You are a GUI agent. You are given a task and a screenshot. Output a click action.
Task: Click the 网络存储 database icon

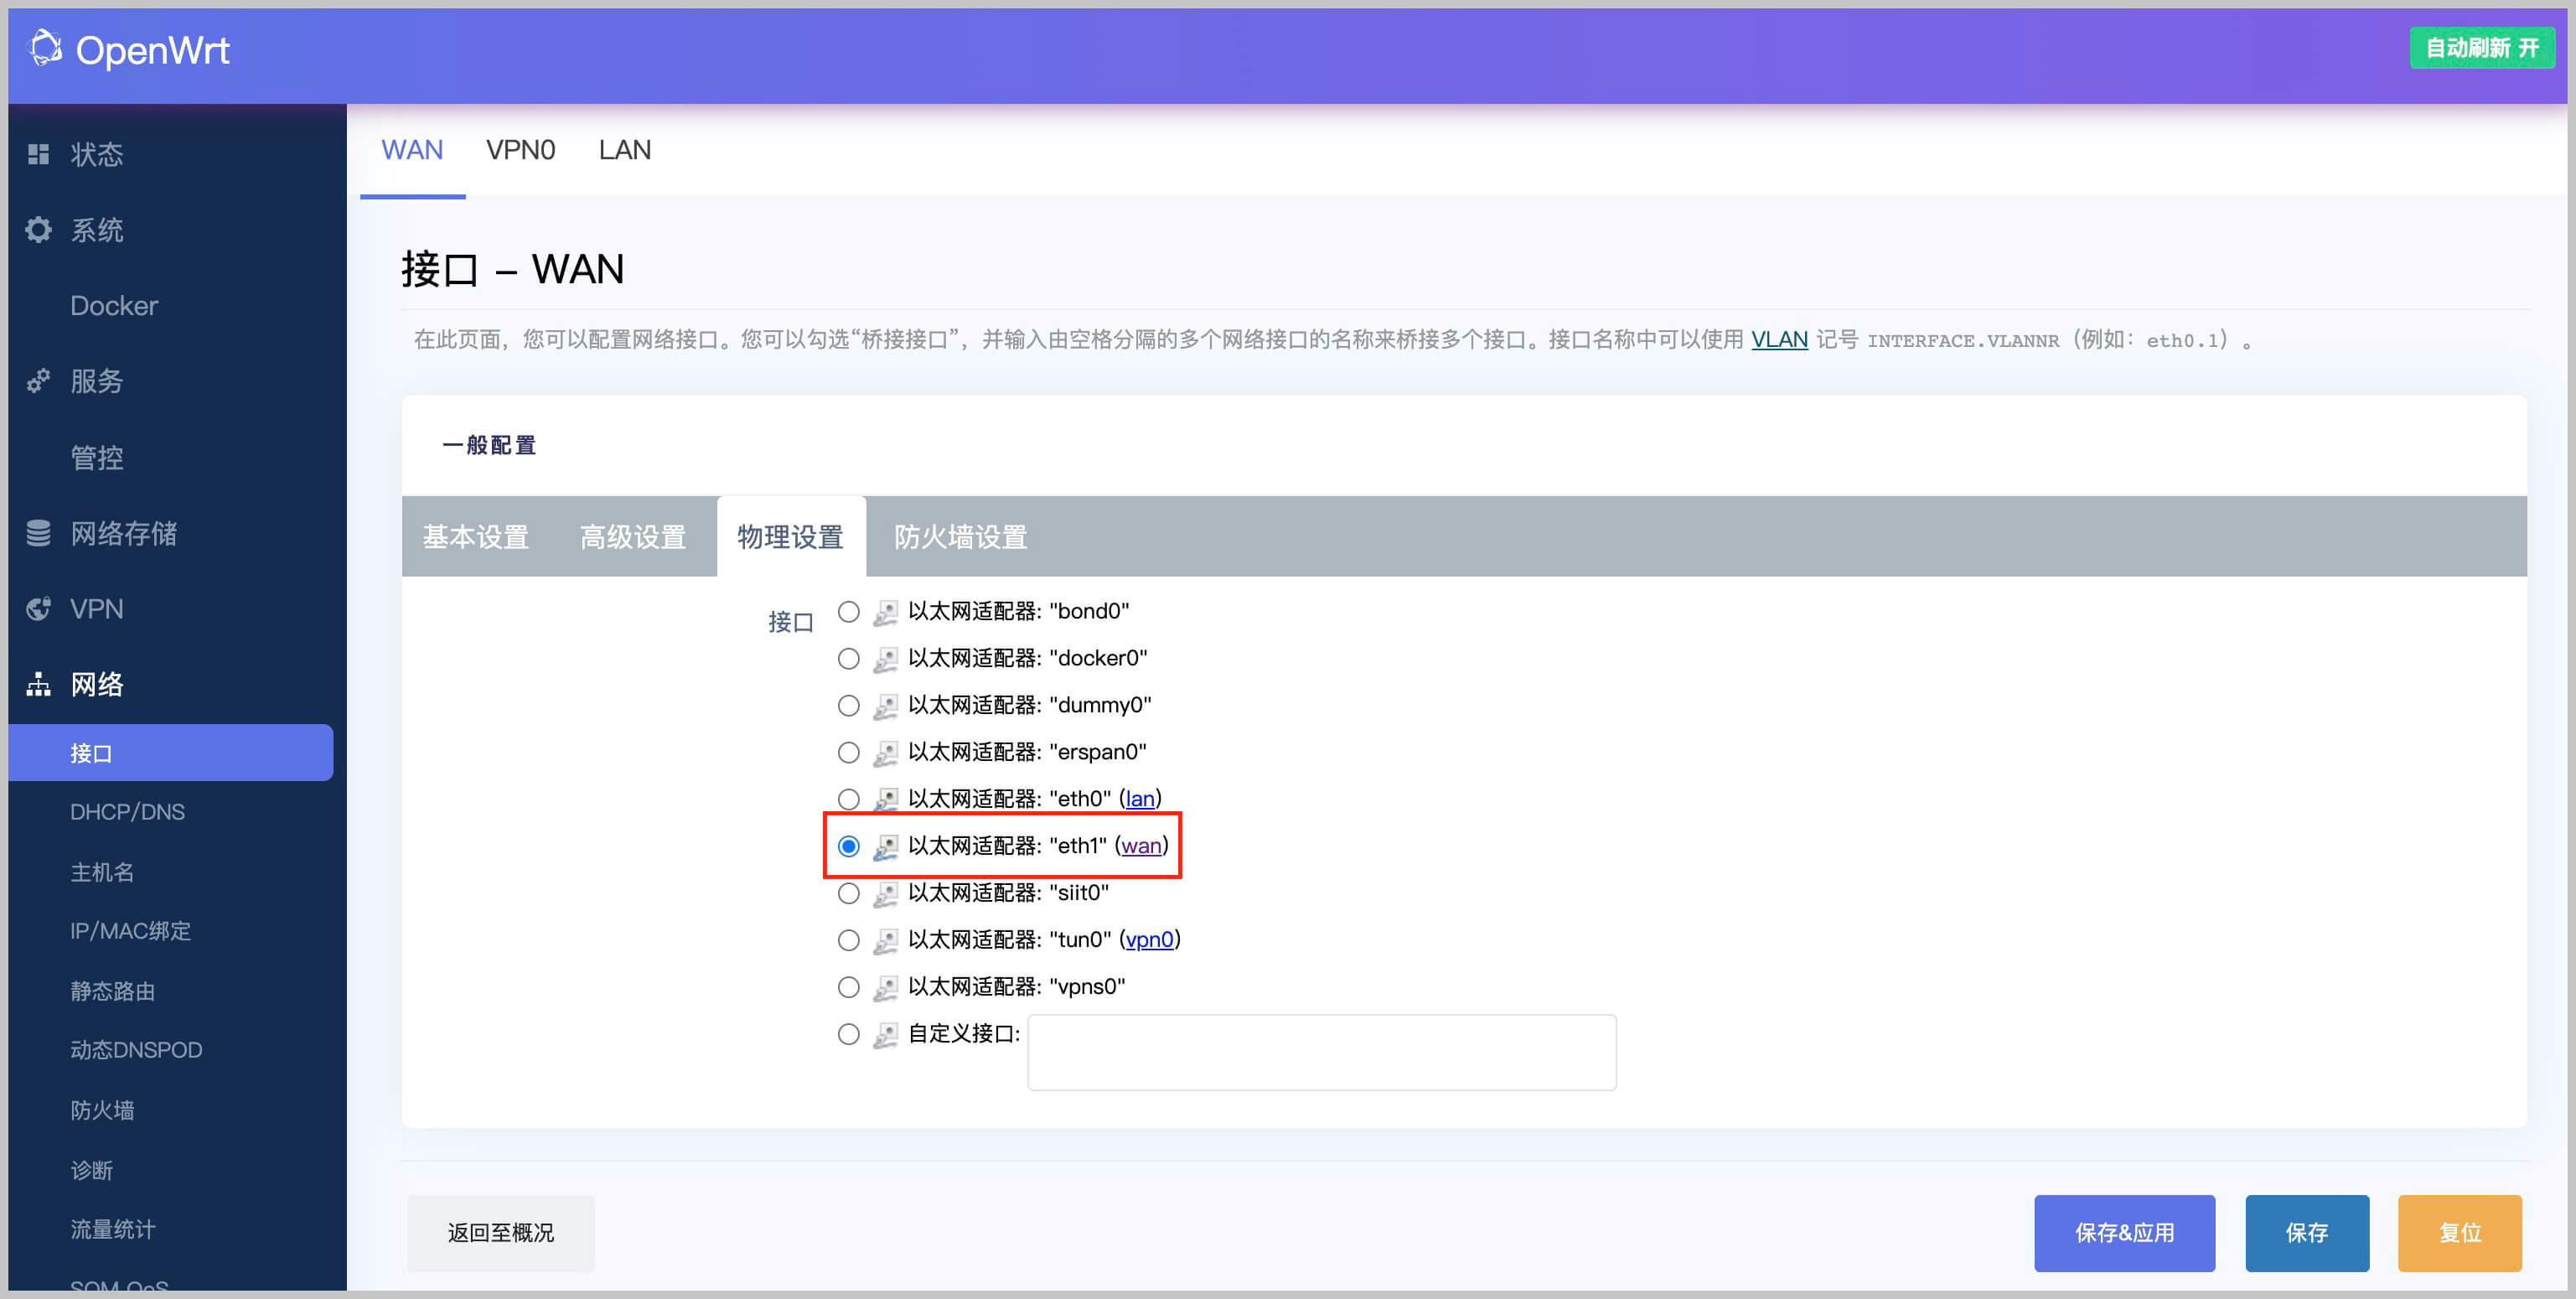point(38,533)
